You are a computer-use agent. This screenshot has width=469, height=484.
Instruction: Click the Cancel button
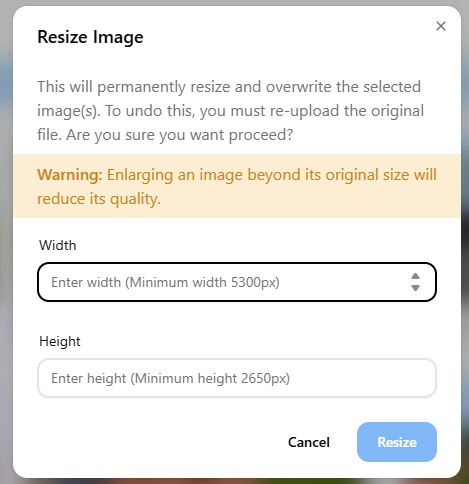[309, 442]
